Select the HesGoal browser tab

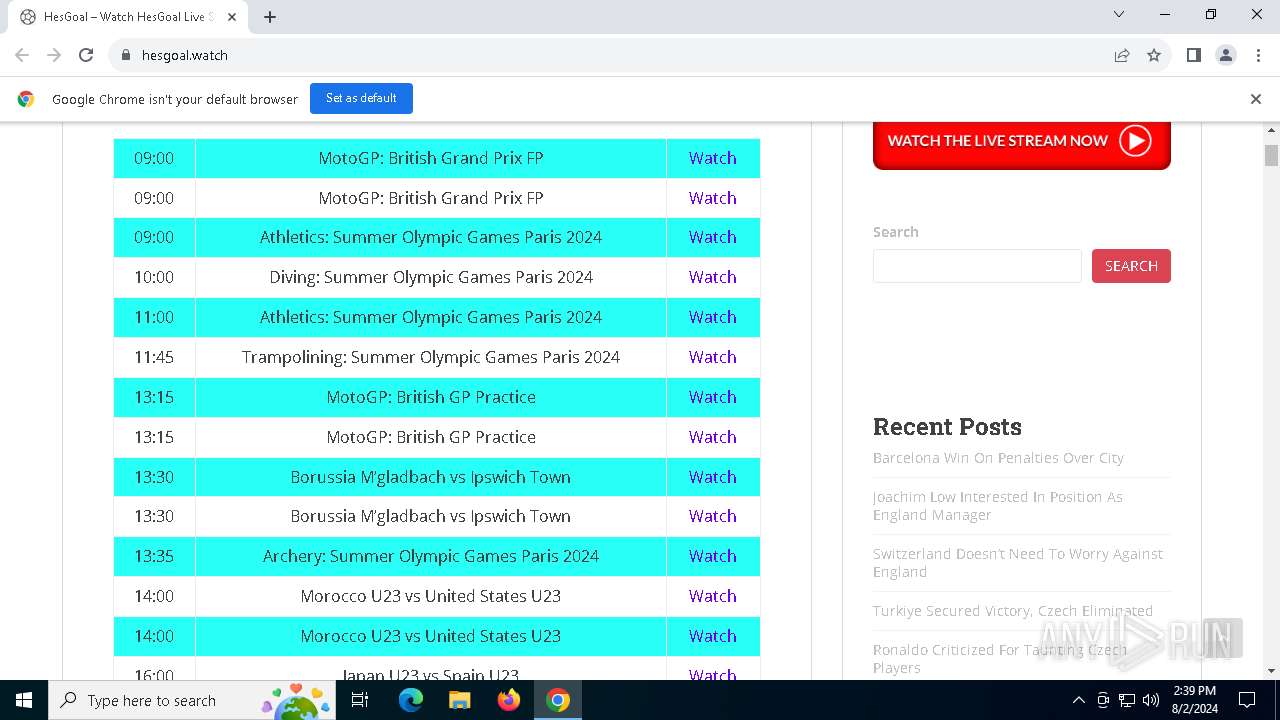click(x=128, y=17)
